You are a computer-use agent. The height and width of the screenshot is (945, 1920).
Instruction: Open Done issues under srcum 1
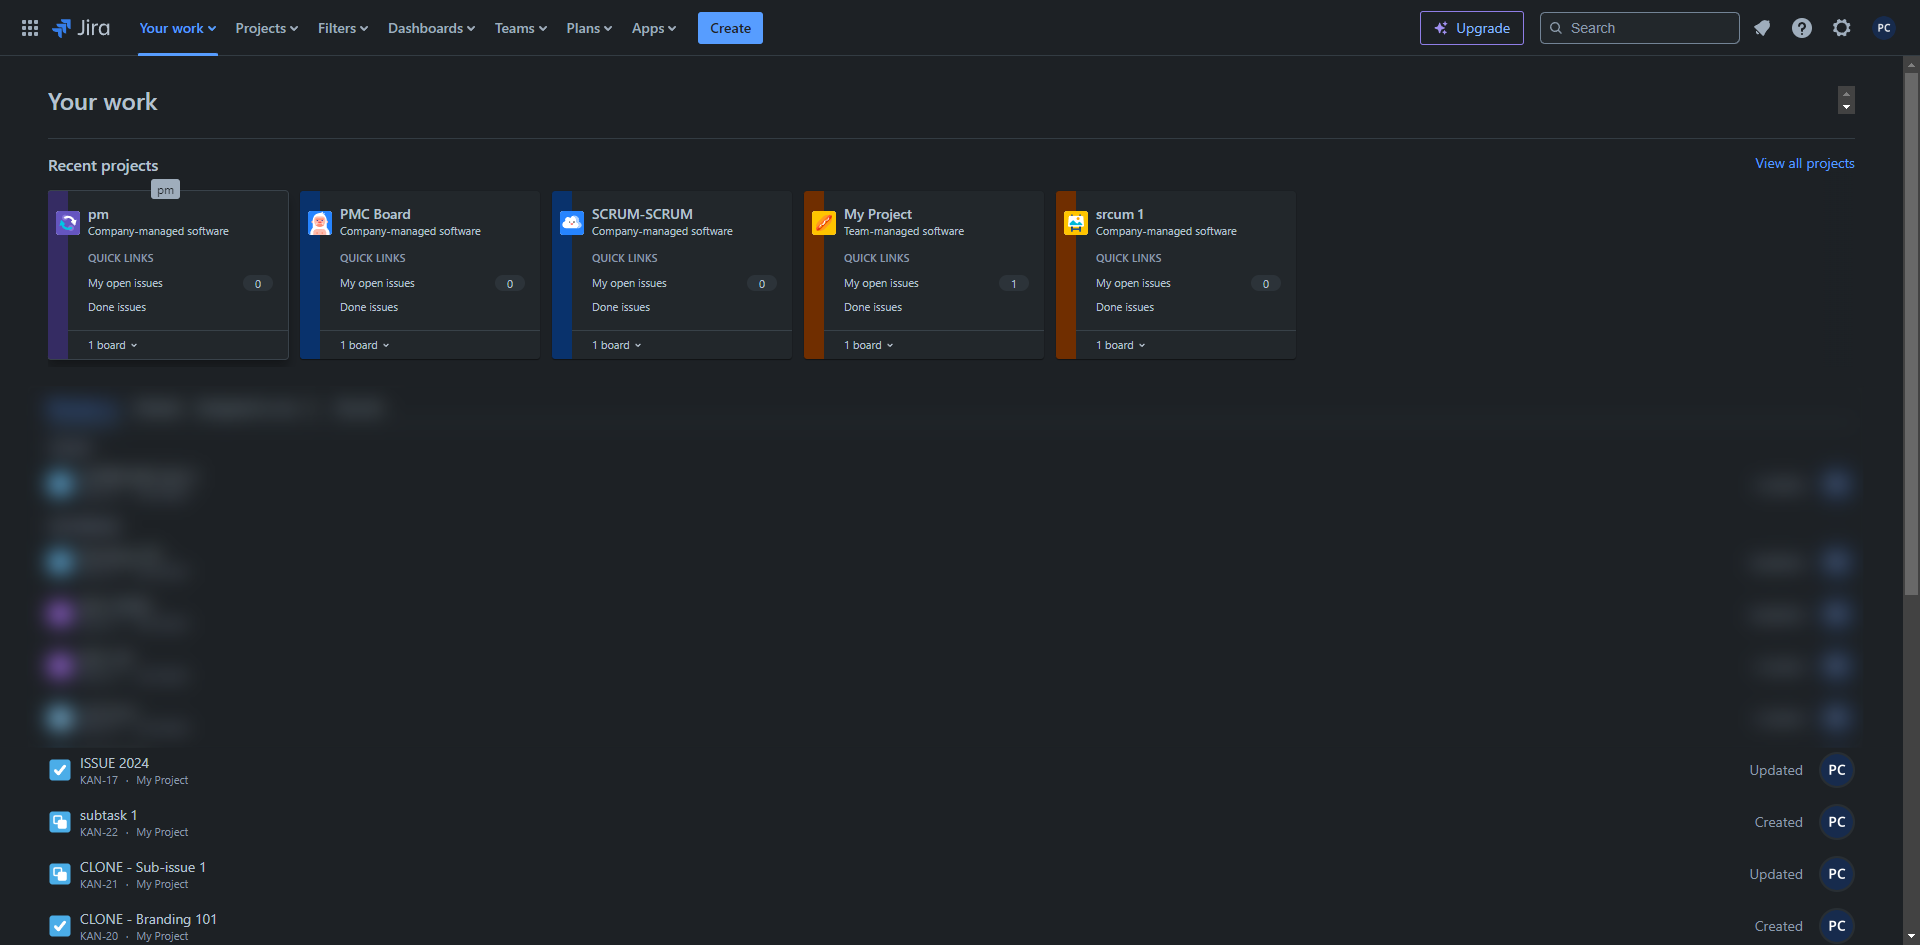point(1125,307)
